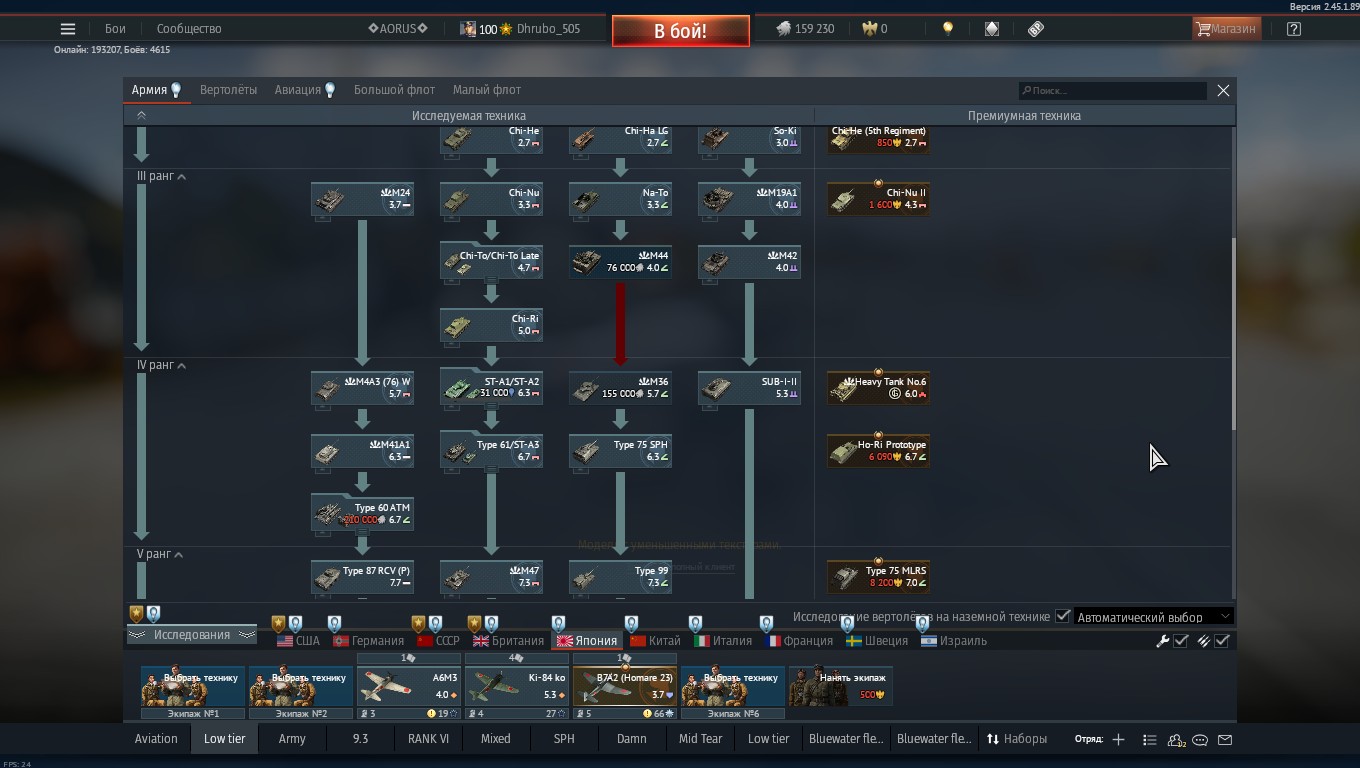Viewport: 1360px width, 768px height.
Task: Select the M44 vehicle in tree
Action: pyautogui.click(x=620, y=262)
